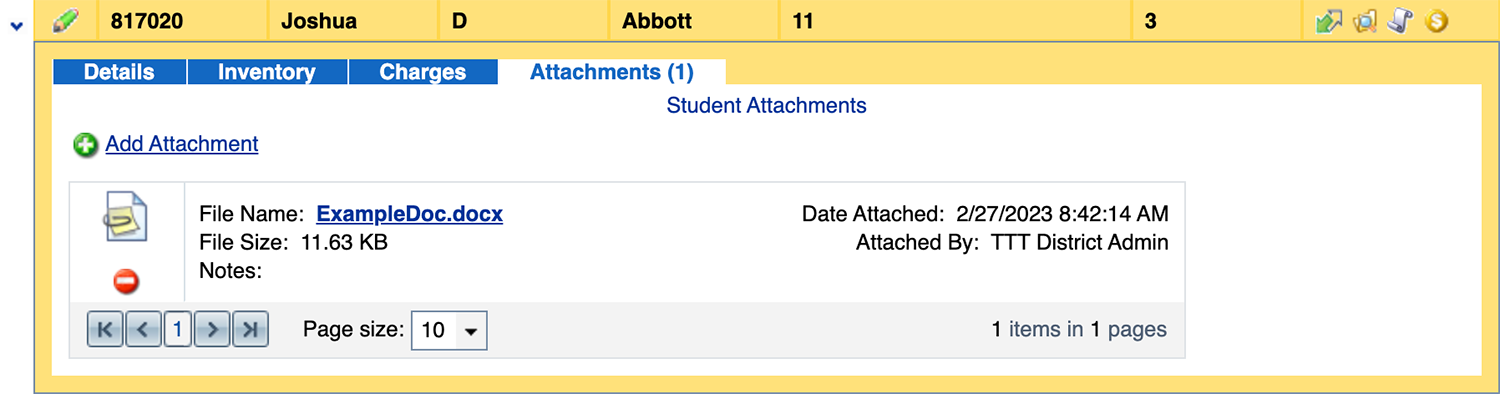Click the pencil edit icon for student 817020
This screenshot has height=394, width=1500.
pos(66,20)
